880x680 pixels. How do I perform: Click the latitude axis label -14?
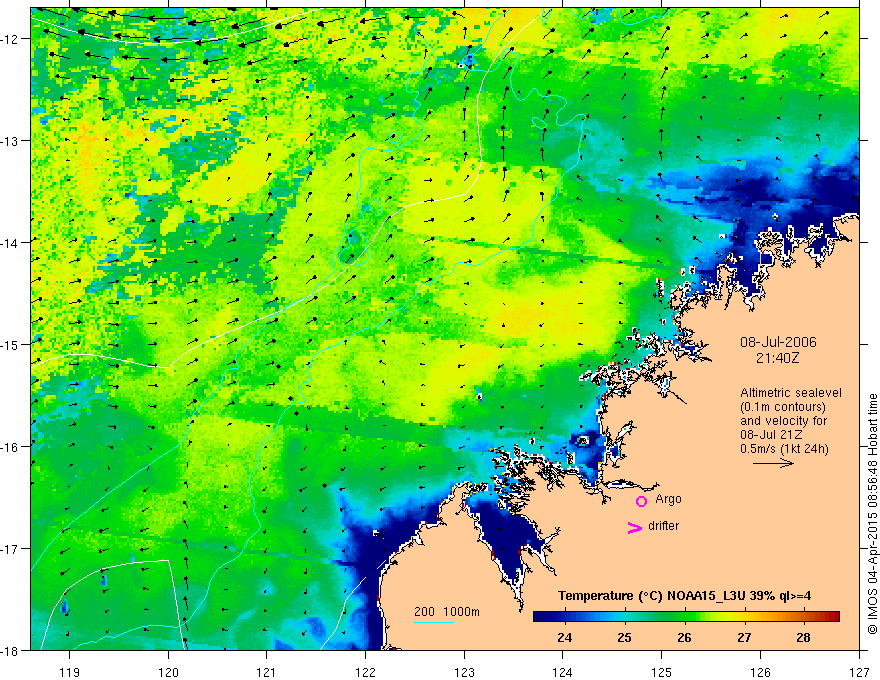(11, 243)
